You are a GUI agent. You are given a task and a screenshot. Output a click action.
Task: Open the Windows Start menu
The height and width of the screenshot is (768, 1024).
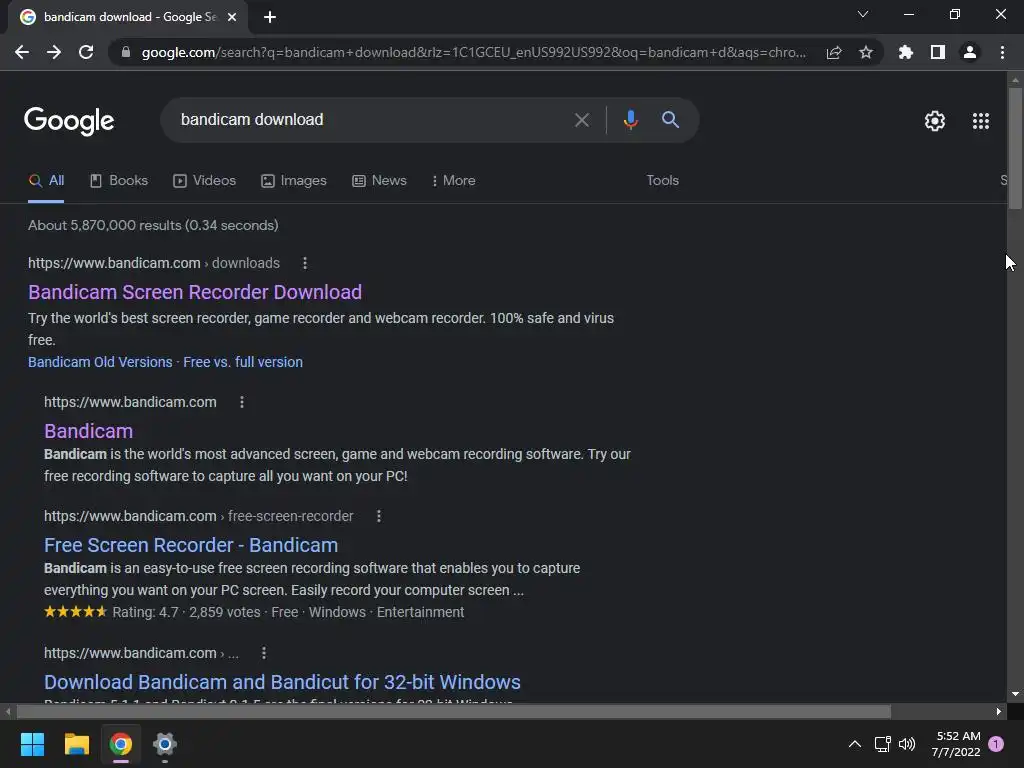(32, 744)
